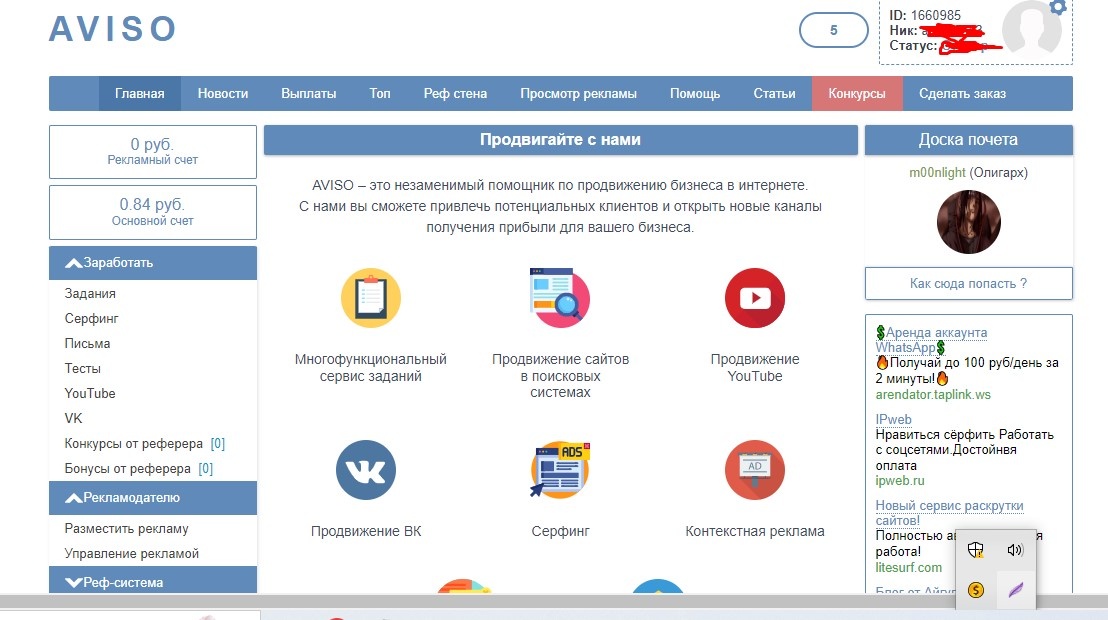Screen dimensions: 1108x620
Task: Open the profile settings gear icon
Action: [x=1057, y=7]
